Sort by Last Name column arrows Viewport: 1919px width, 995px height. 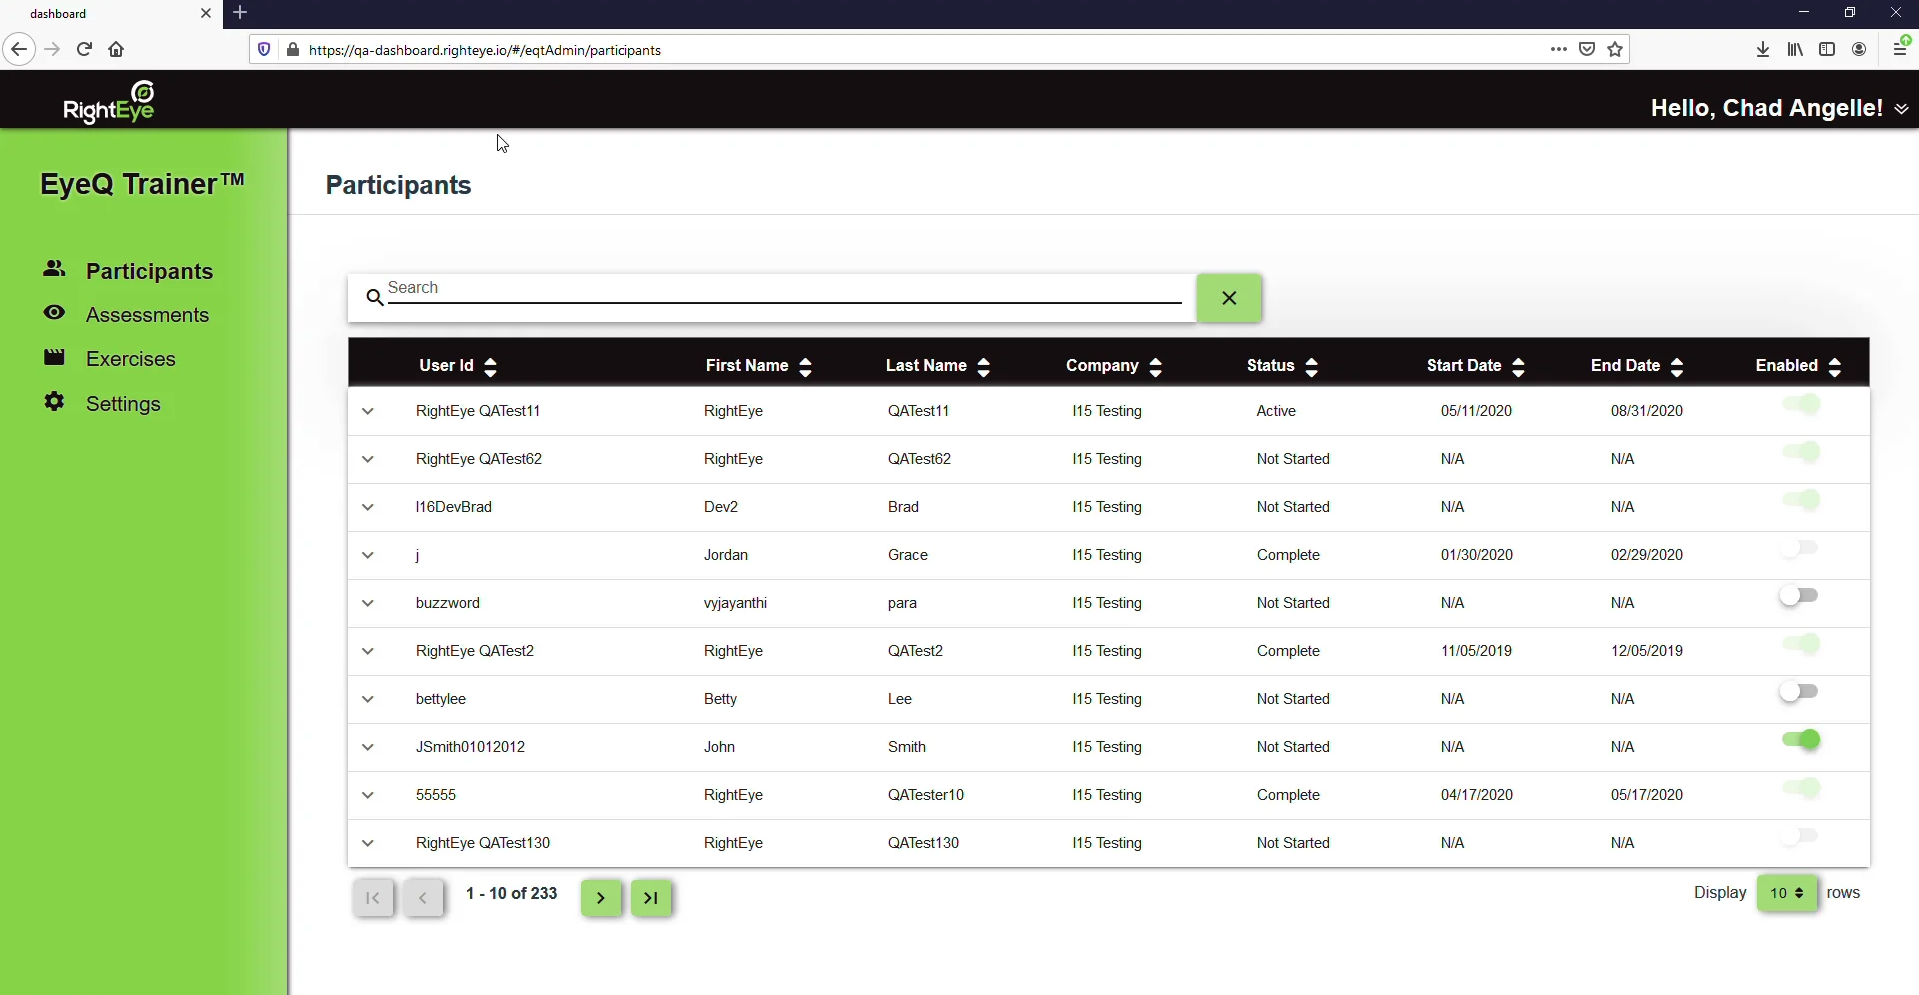click(984, 367)
